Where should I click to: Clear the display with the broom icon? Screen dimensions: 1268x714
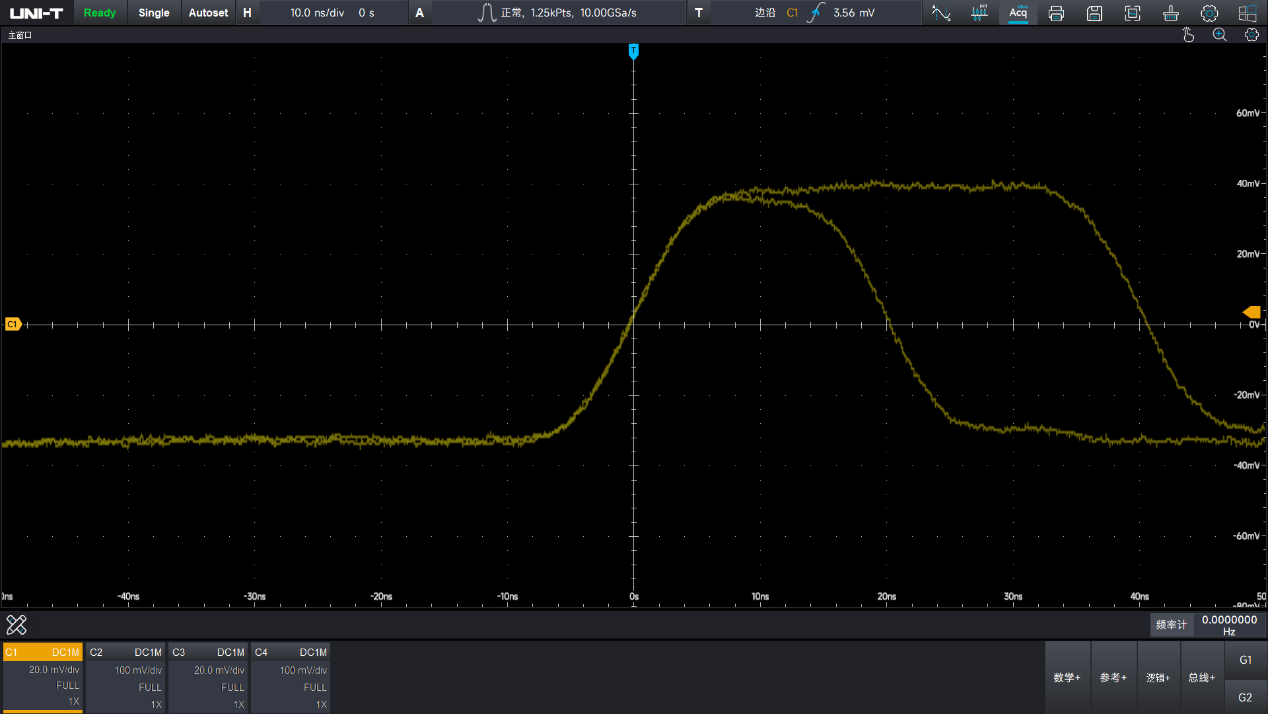point(1171,13)
